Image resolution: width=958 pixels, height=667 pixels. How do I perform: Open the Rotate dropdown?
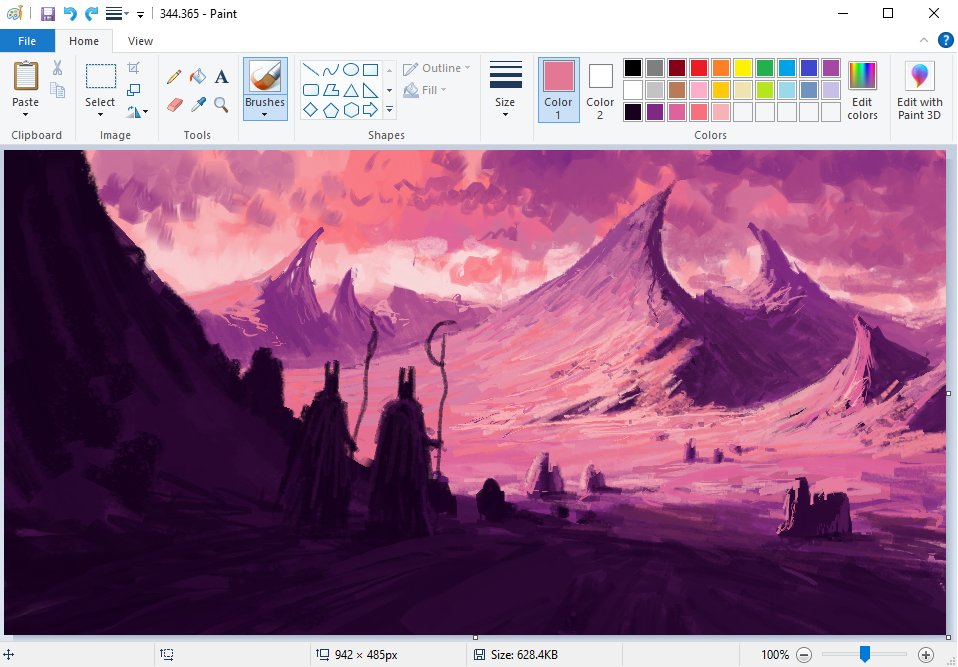[137, 111]
